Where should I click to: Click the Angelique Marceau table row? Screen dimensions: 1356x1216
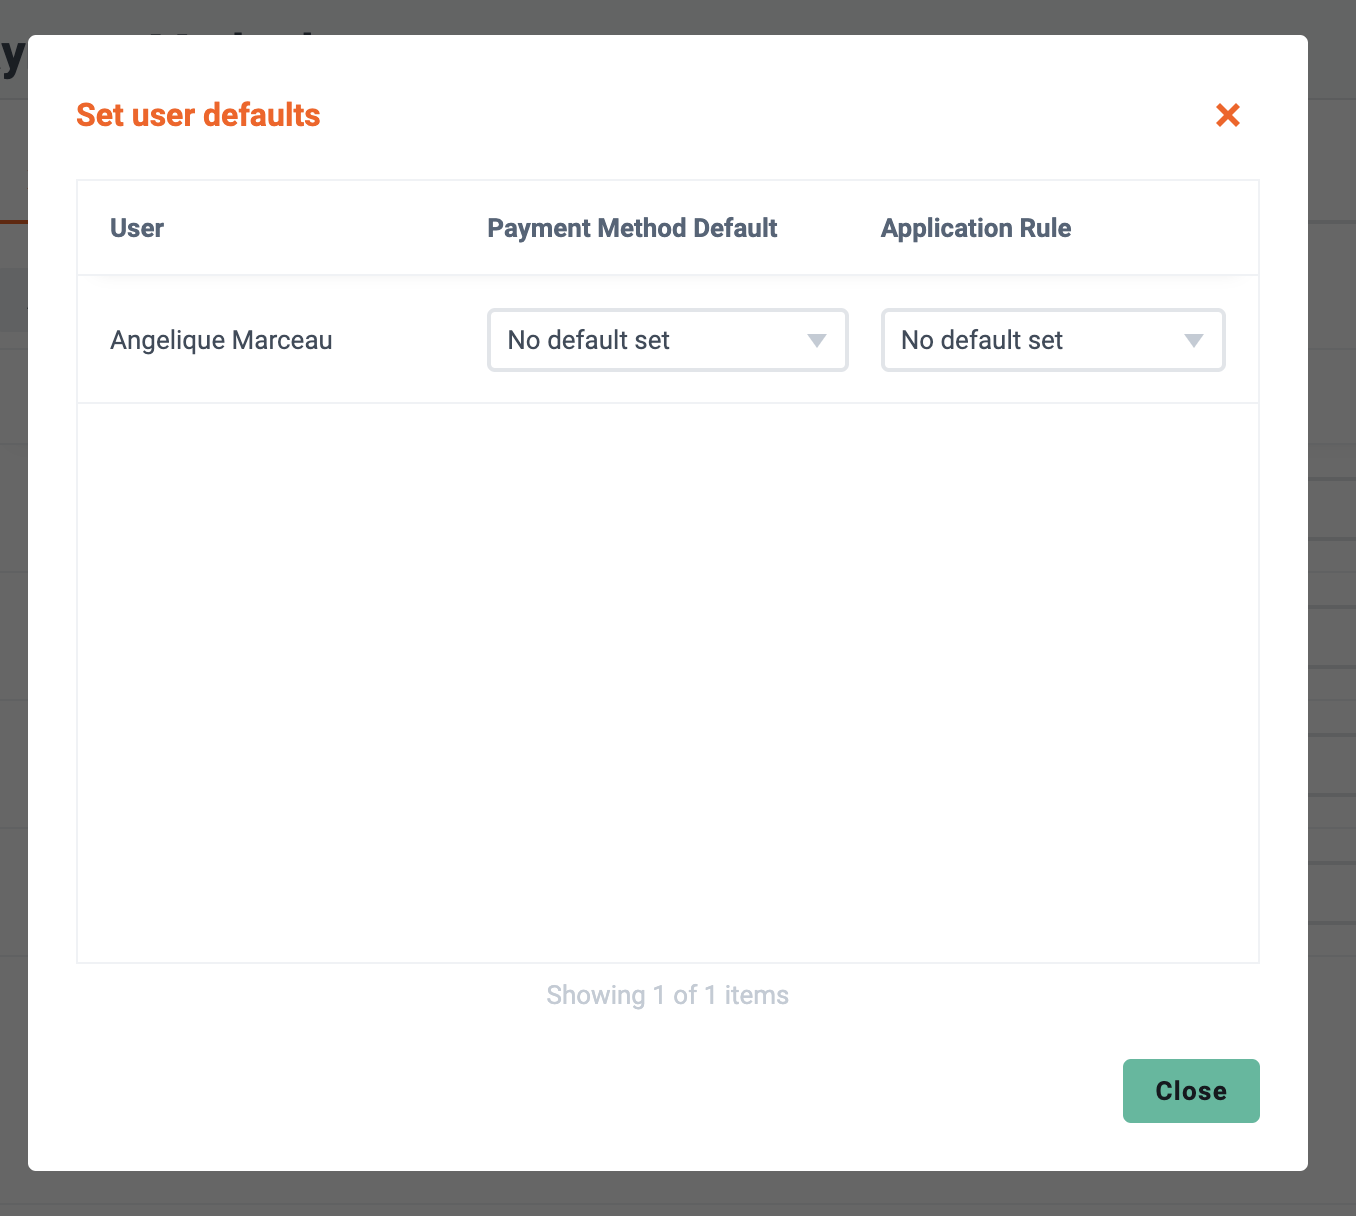(x=668, y=340)
